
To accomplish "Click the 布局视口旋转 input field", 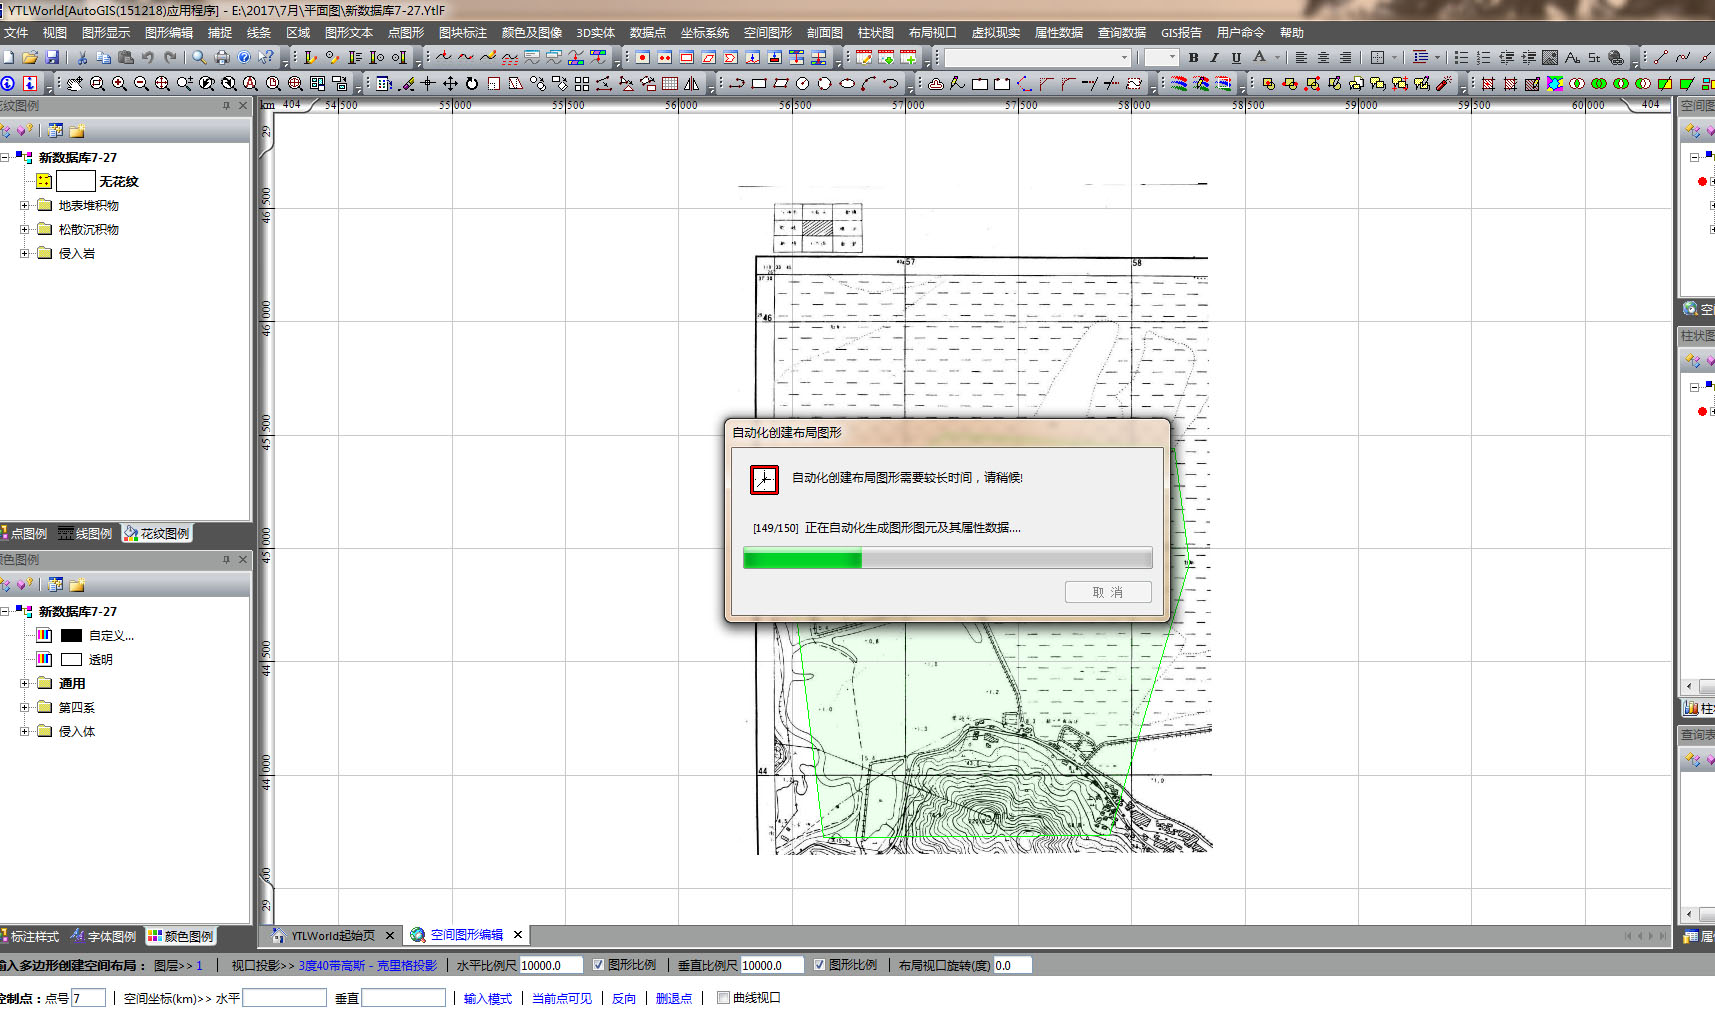I will point(1012,965).
